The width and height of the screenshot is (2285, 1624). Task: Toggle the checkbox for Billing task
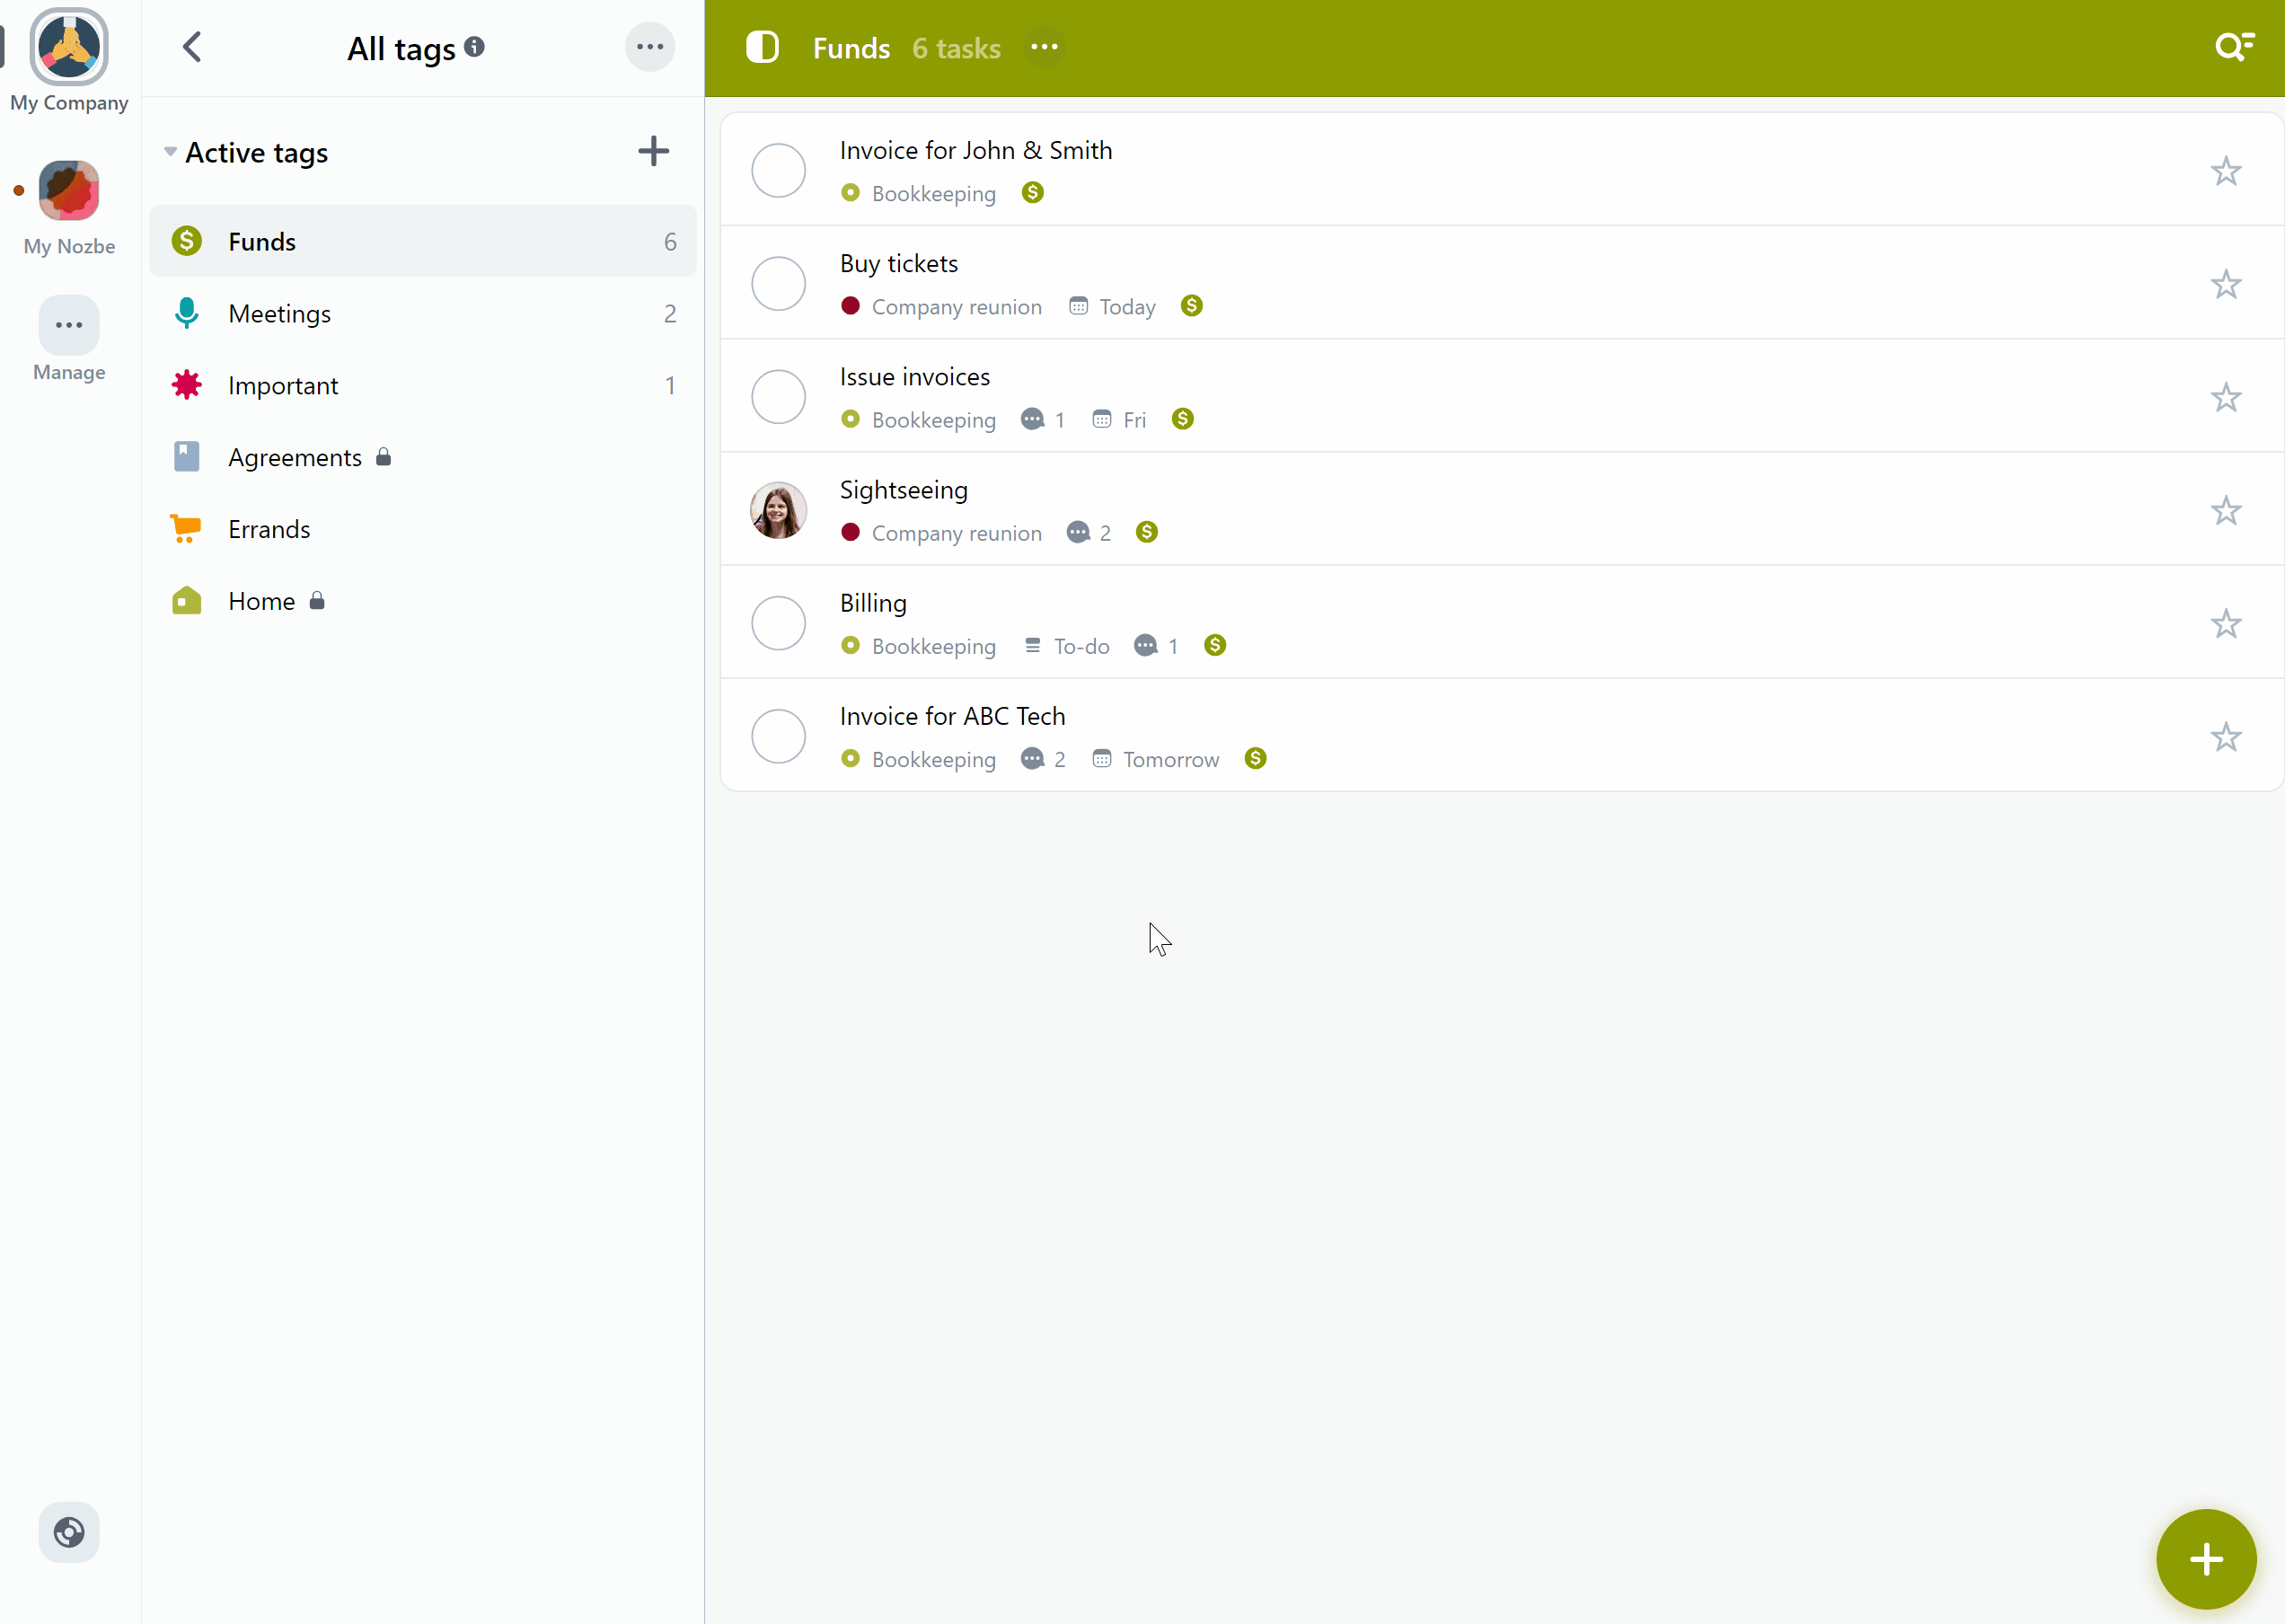click(x=779, y=622)
